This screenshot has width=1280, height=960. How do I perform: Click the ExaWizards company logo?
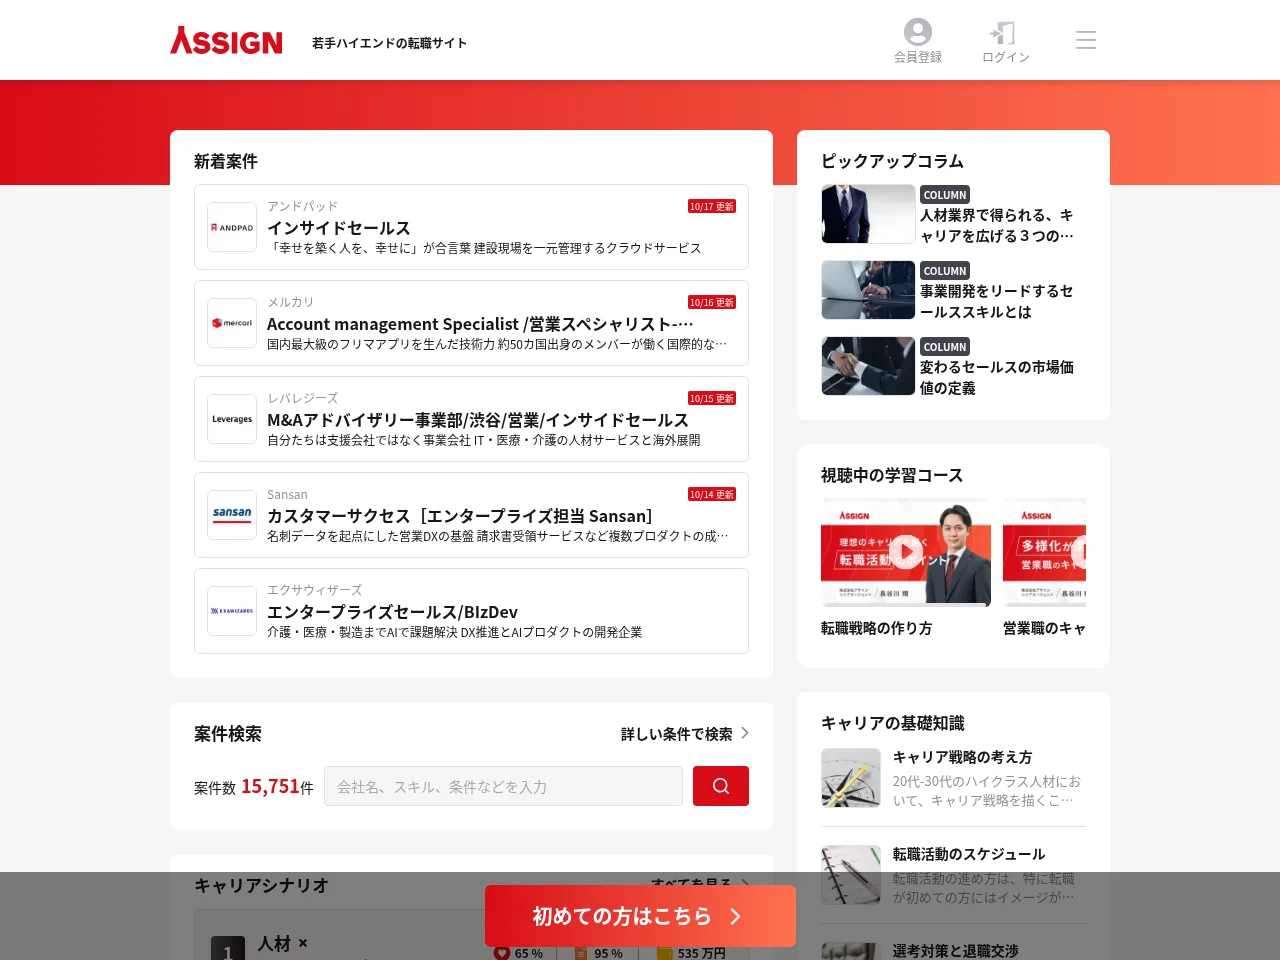(232, 611)
